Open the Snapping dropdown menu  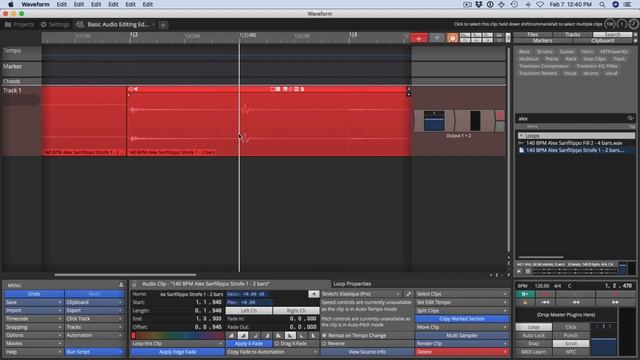34,327
